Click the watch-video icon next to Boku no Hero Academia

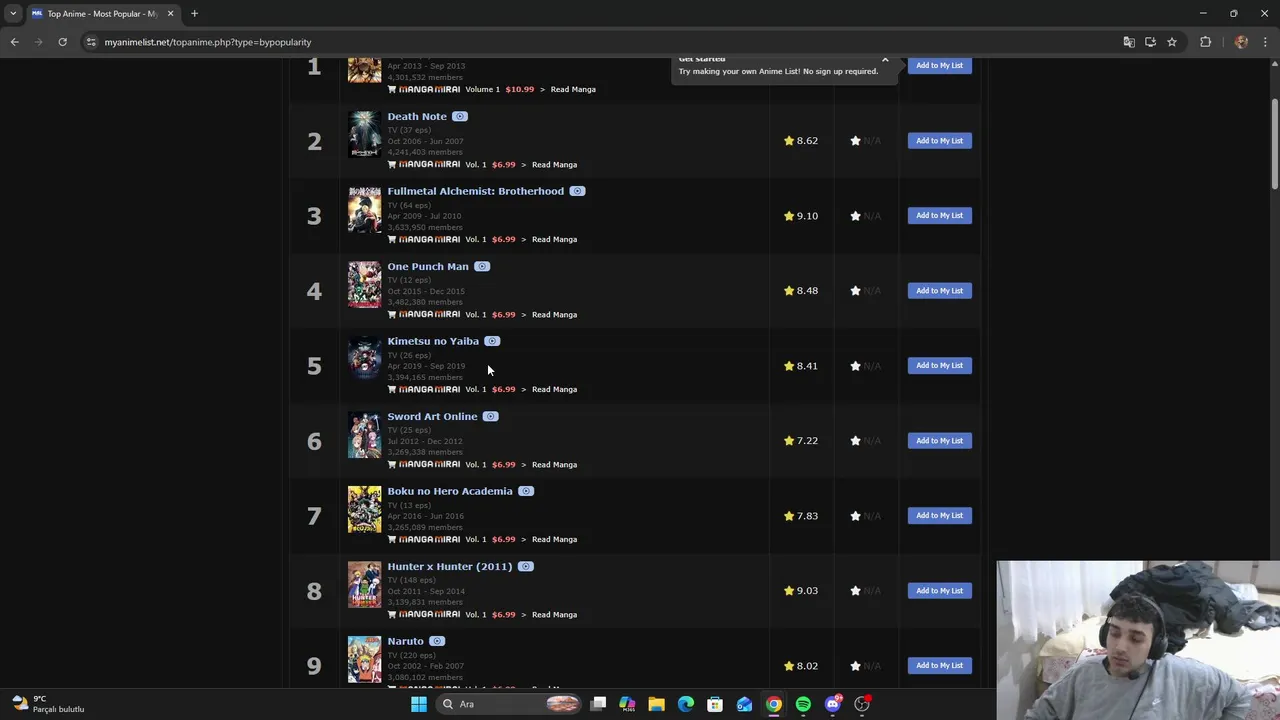point(526,491)
